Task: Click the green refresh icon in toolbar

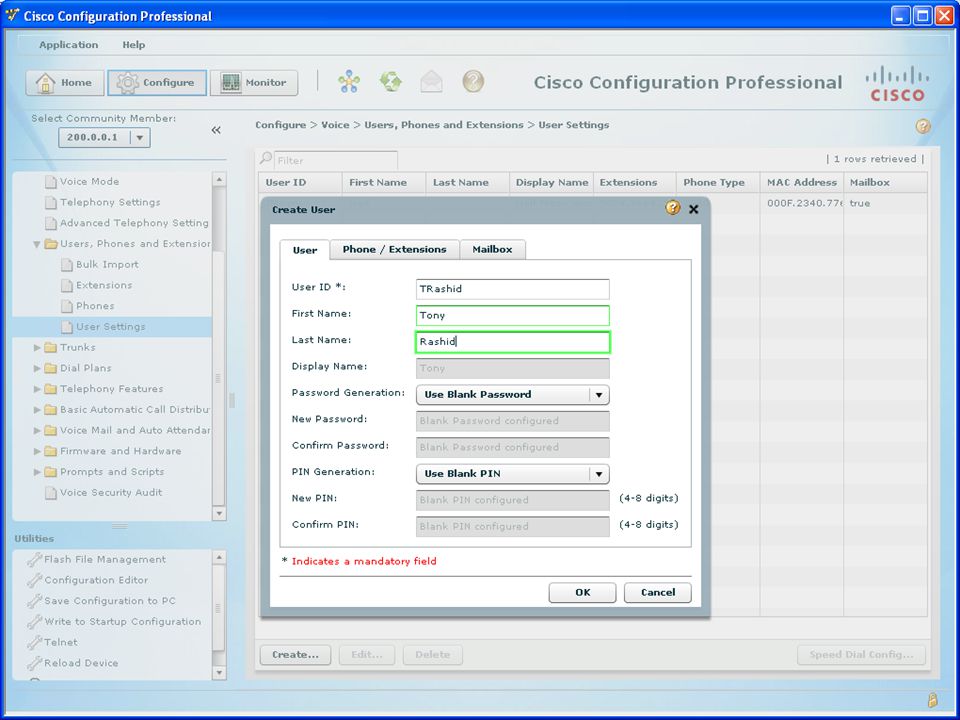Action: (x=391, y=81)
